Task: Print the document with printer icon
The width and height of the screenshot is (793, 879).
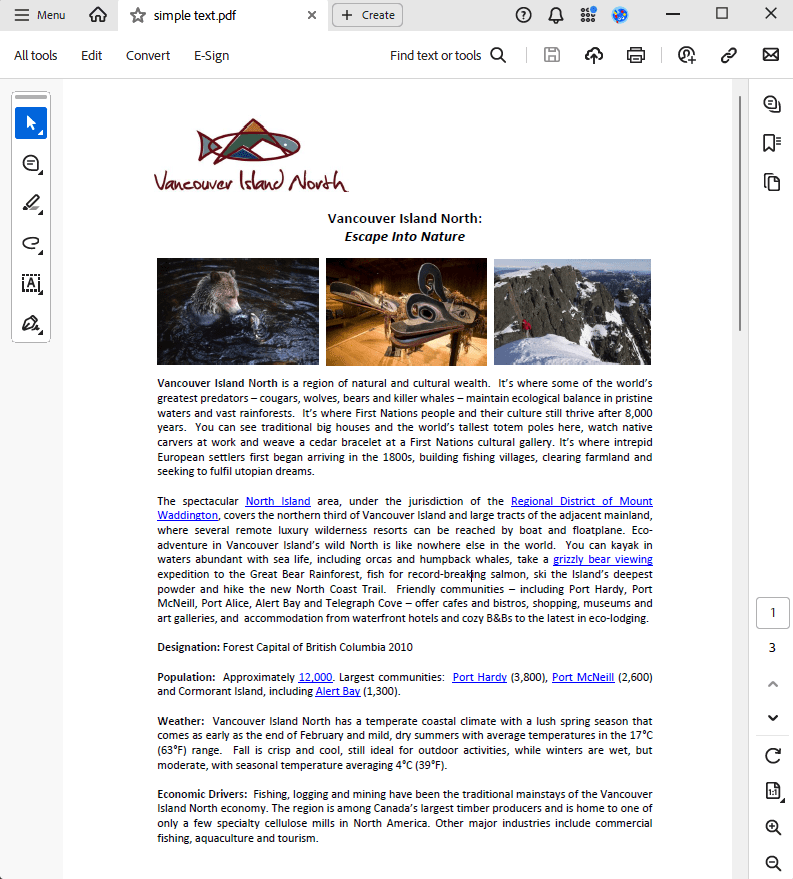Action: pyautogui.click(x=636, y=55)
